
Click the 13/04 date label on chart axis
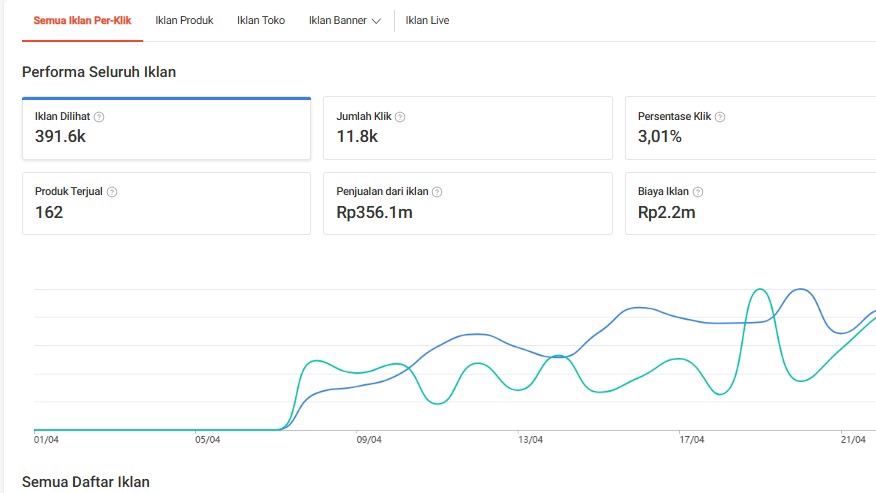530,440
